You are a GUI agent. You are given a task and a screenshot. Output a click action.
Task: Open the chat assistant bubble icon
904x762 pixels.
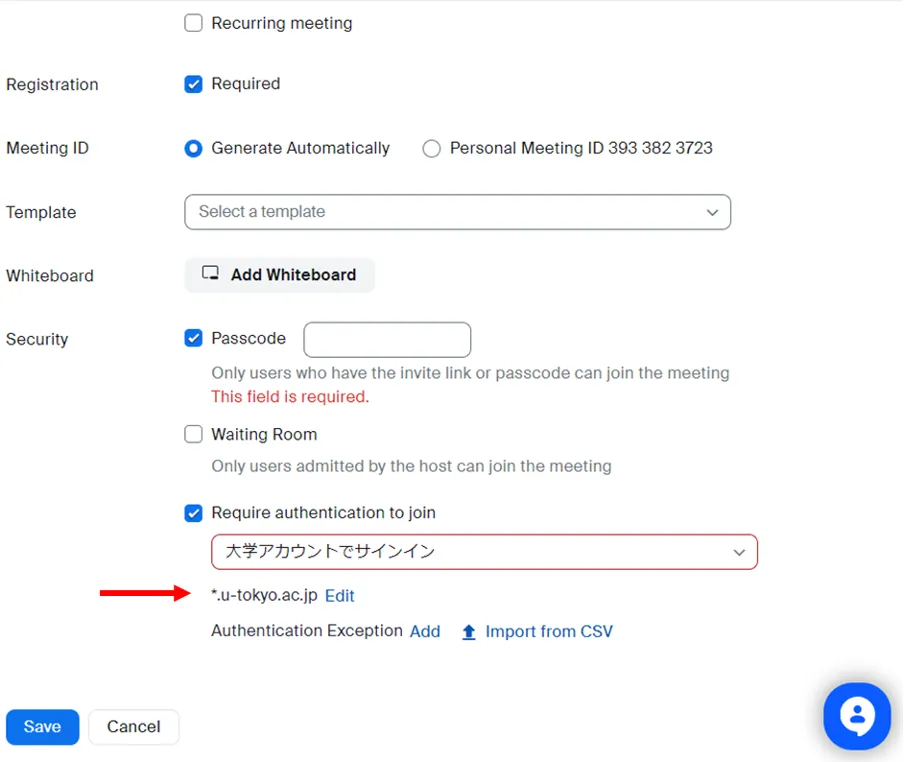point(856,716)
